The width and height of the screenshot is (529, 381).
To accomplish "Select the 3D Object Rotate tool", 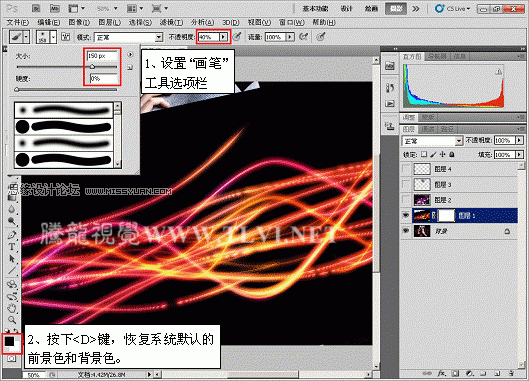I will [x=12, y=284].
